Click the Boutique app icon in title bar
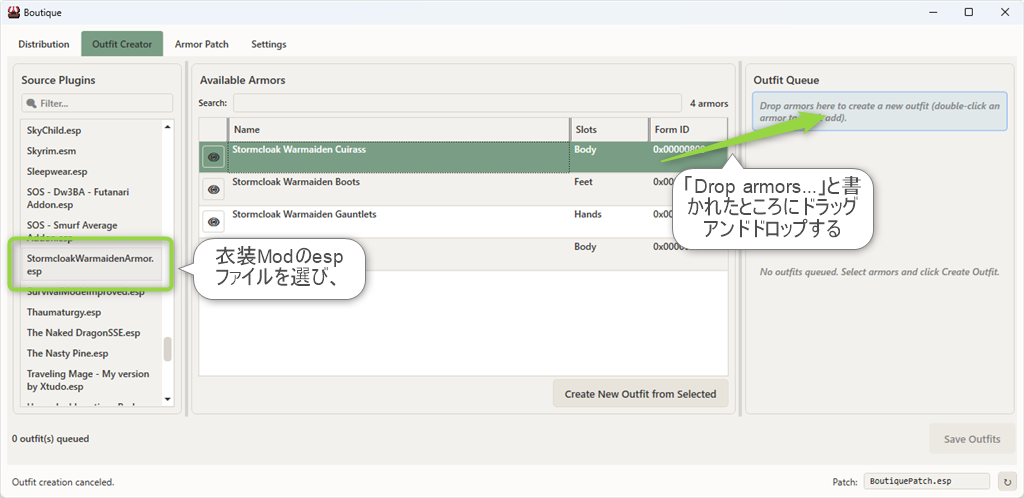This screenshot has width=1024, height=498. point(11,12)
